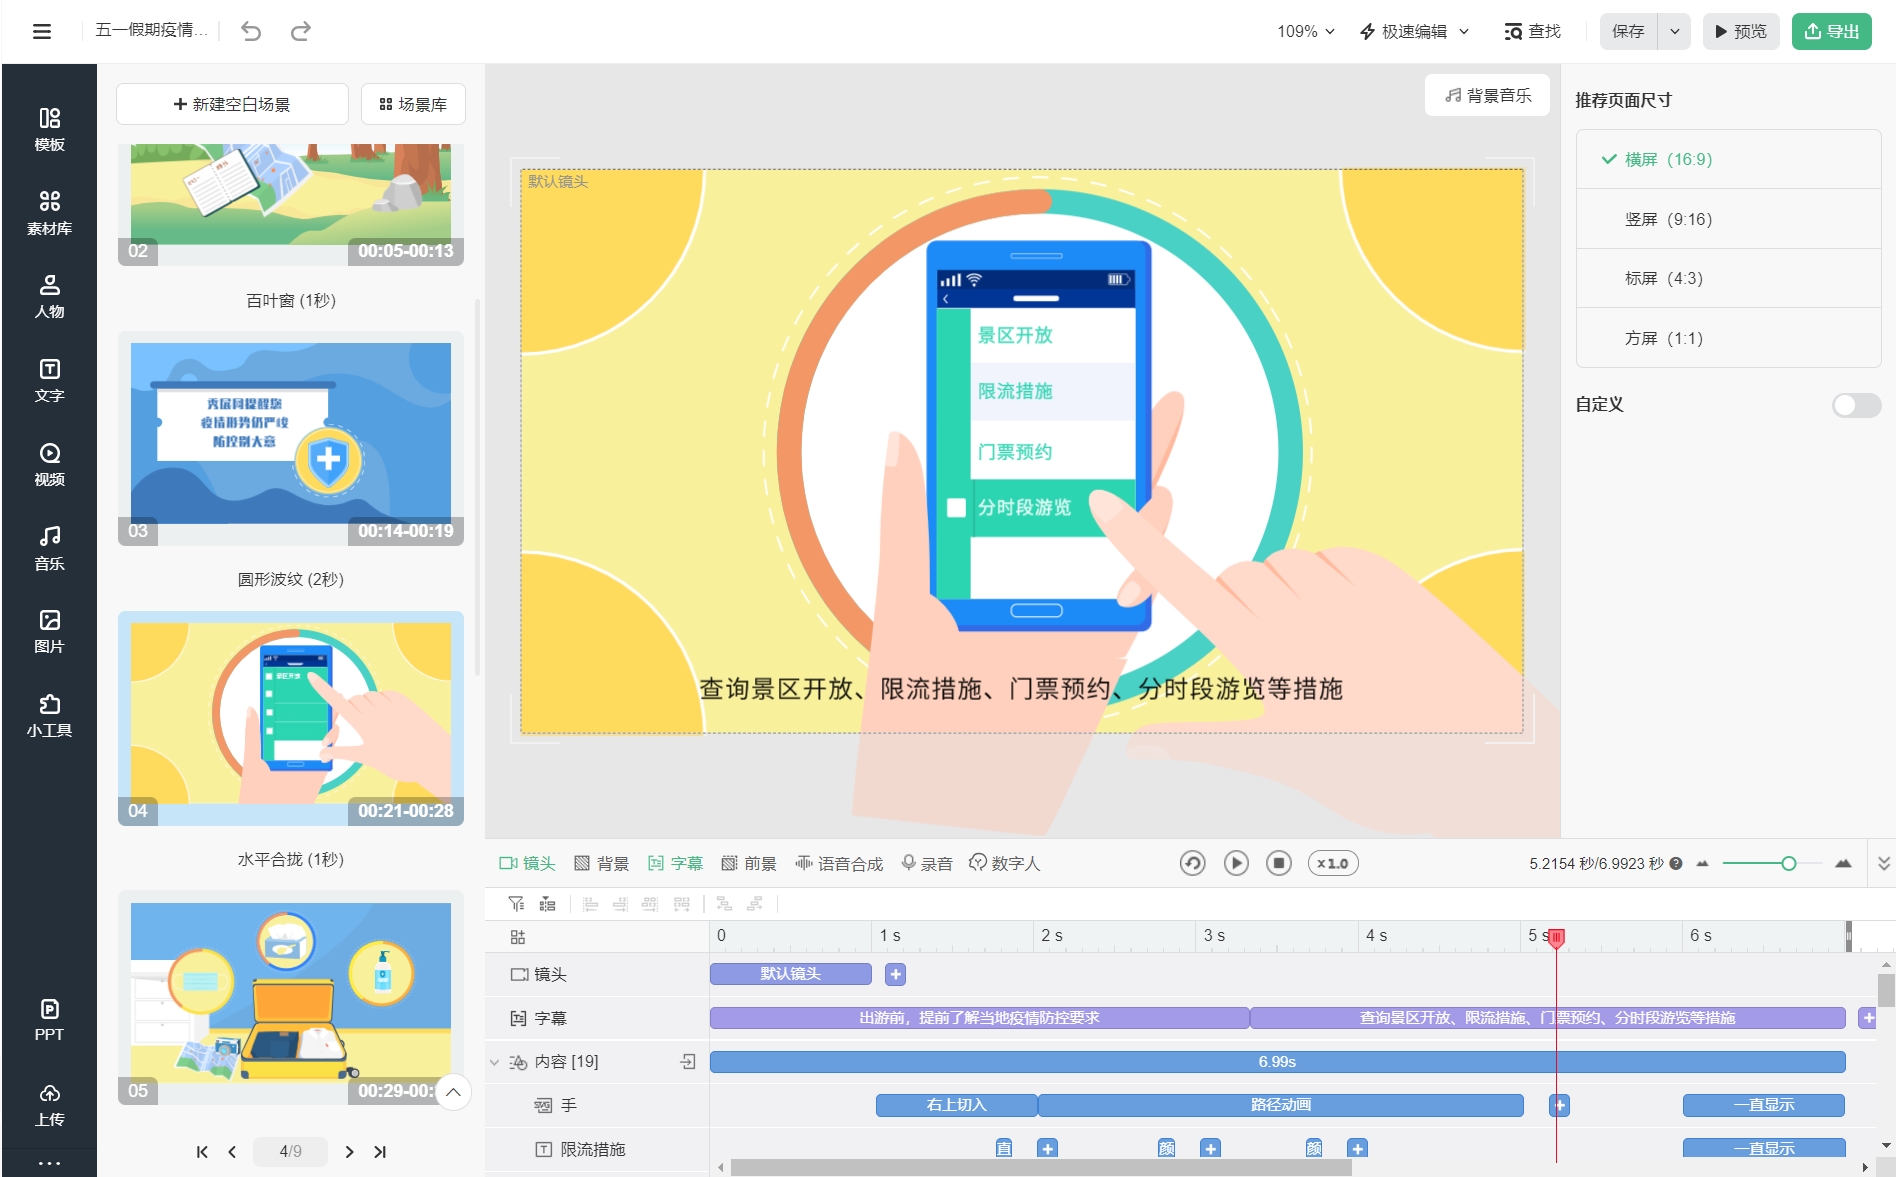Select scene 03 thumbnail
This screenshot has height=1177, width=1896.
point(291,438)
